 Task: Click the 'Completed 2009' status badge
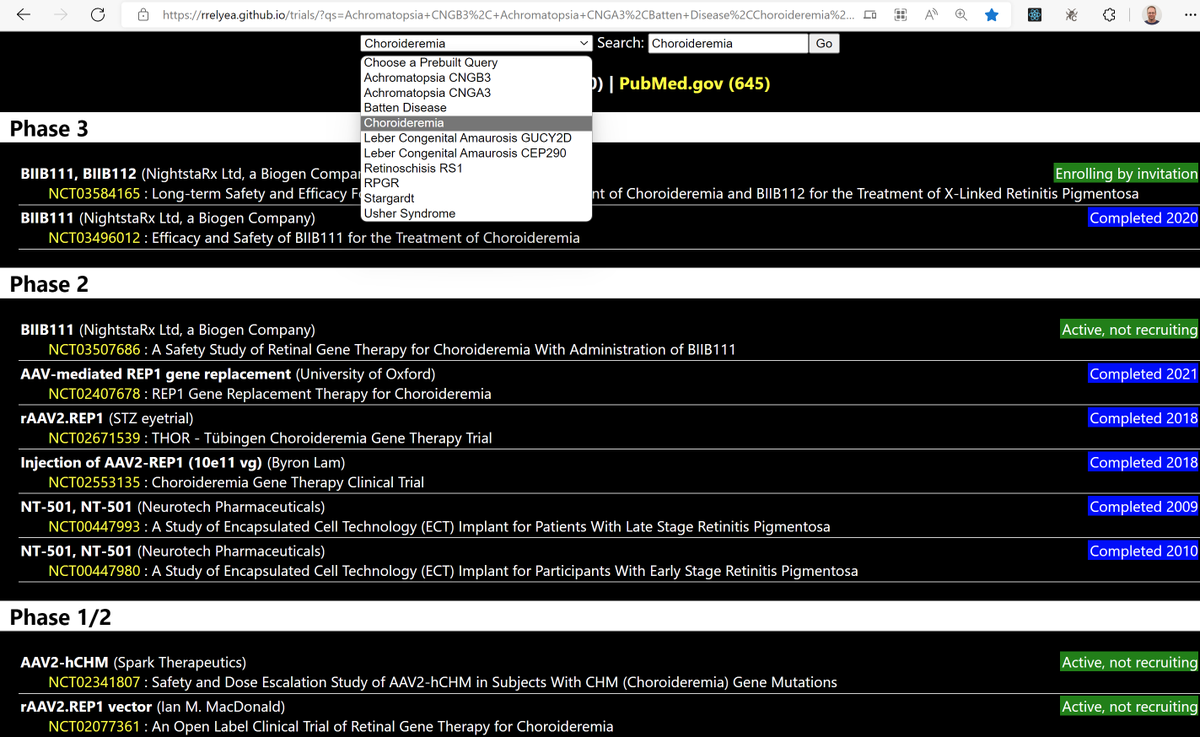click(1143, 506)
